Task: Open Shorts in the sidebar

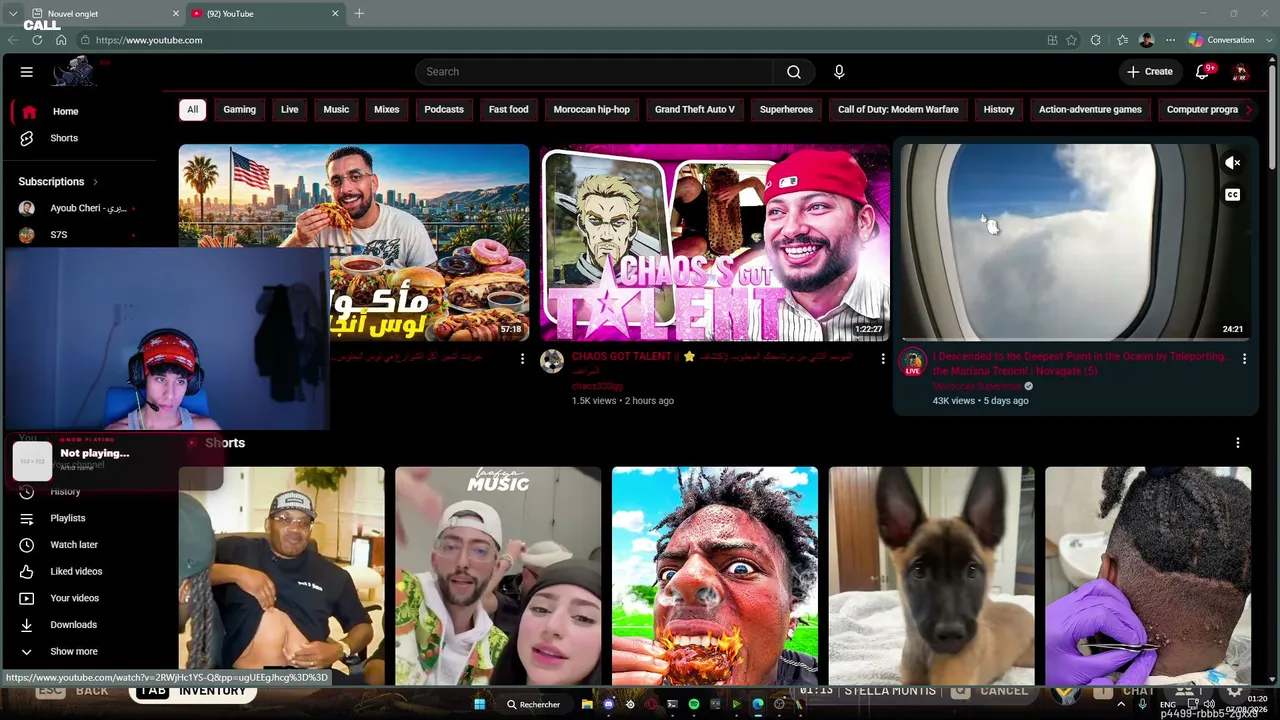Action: [x=64, y=138]
